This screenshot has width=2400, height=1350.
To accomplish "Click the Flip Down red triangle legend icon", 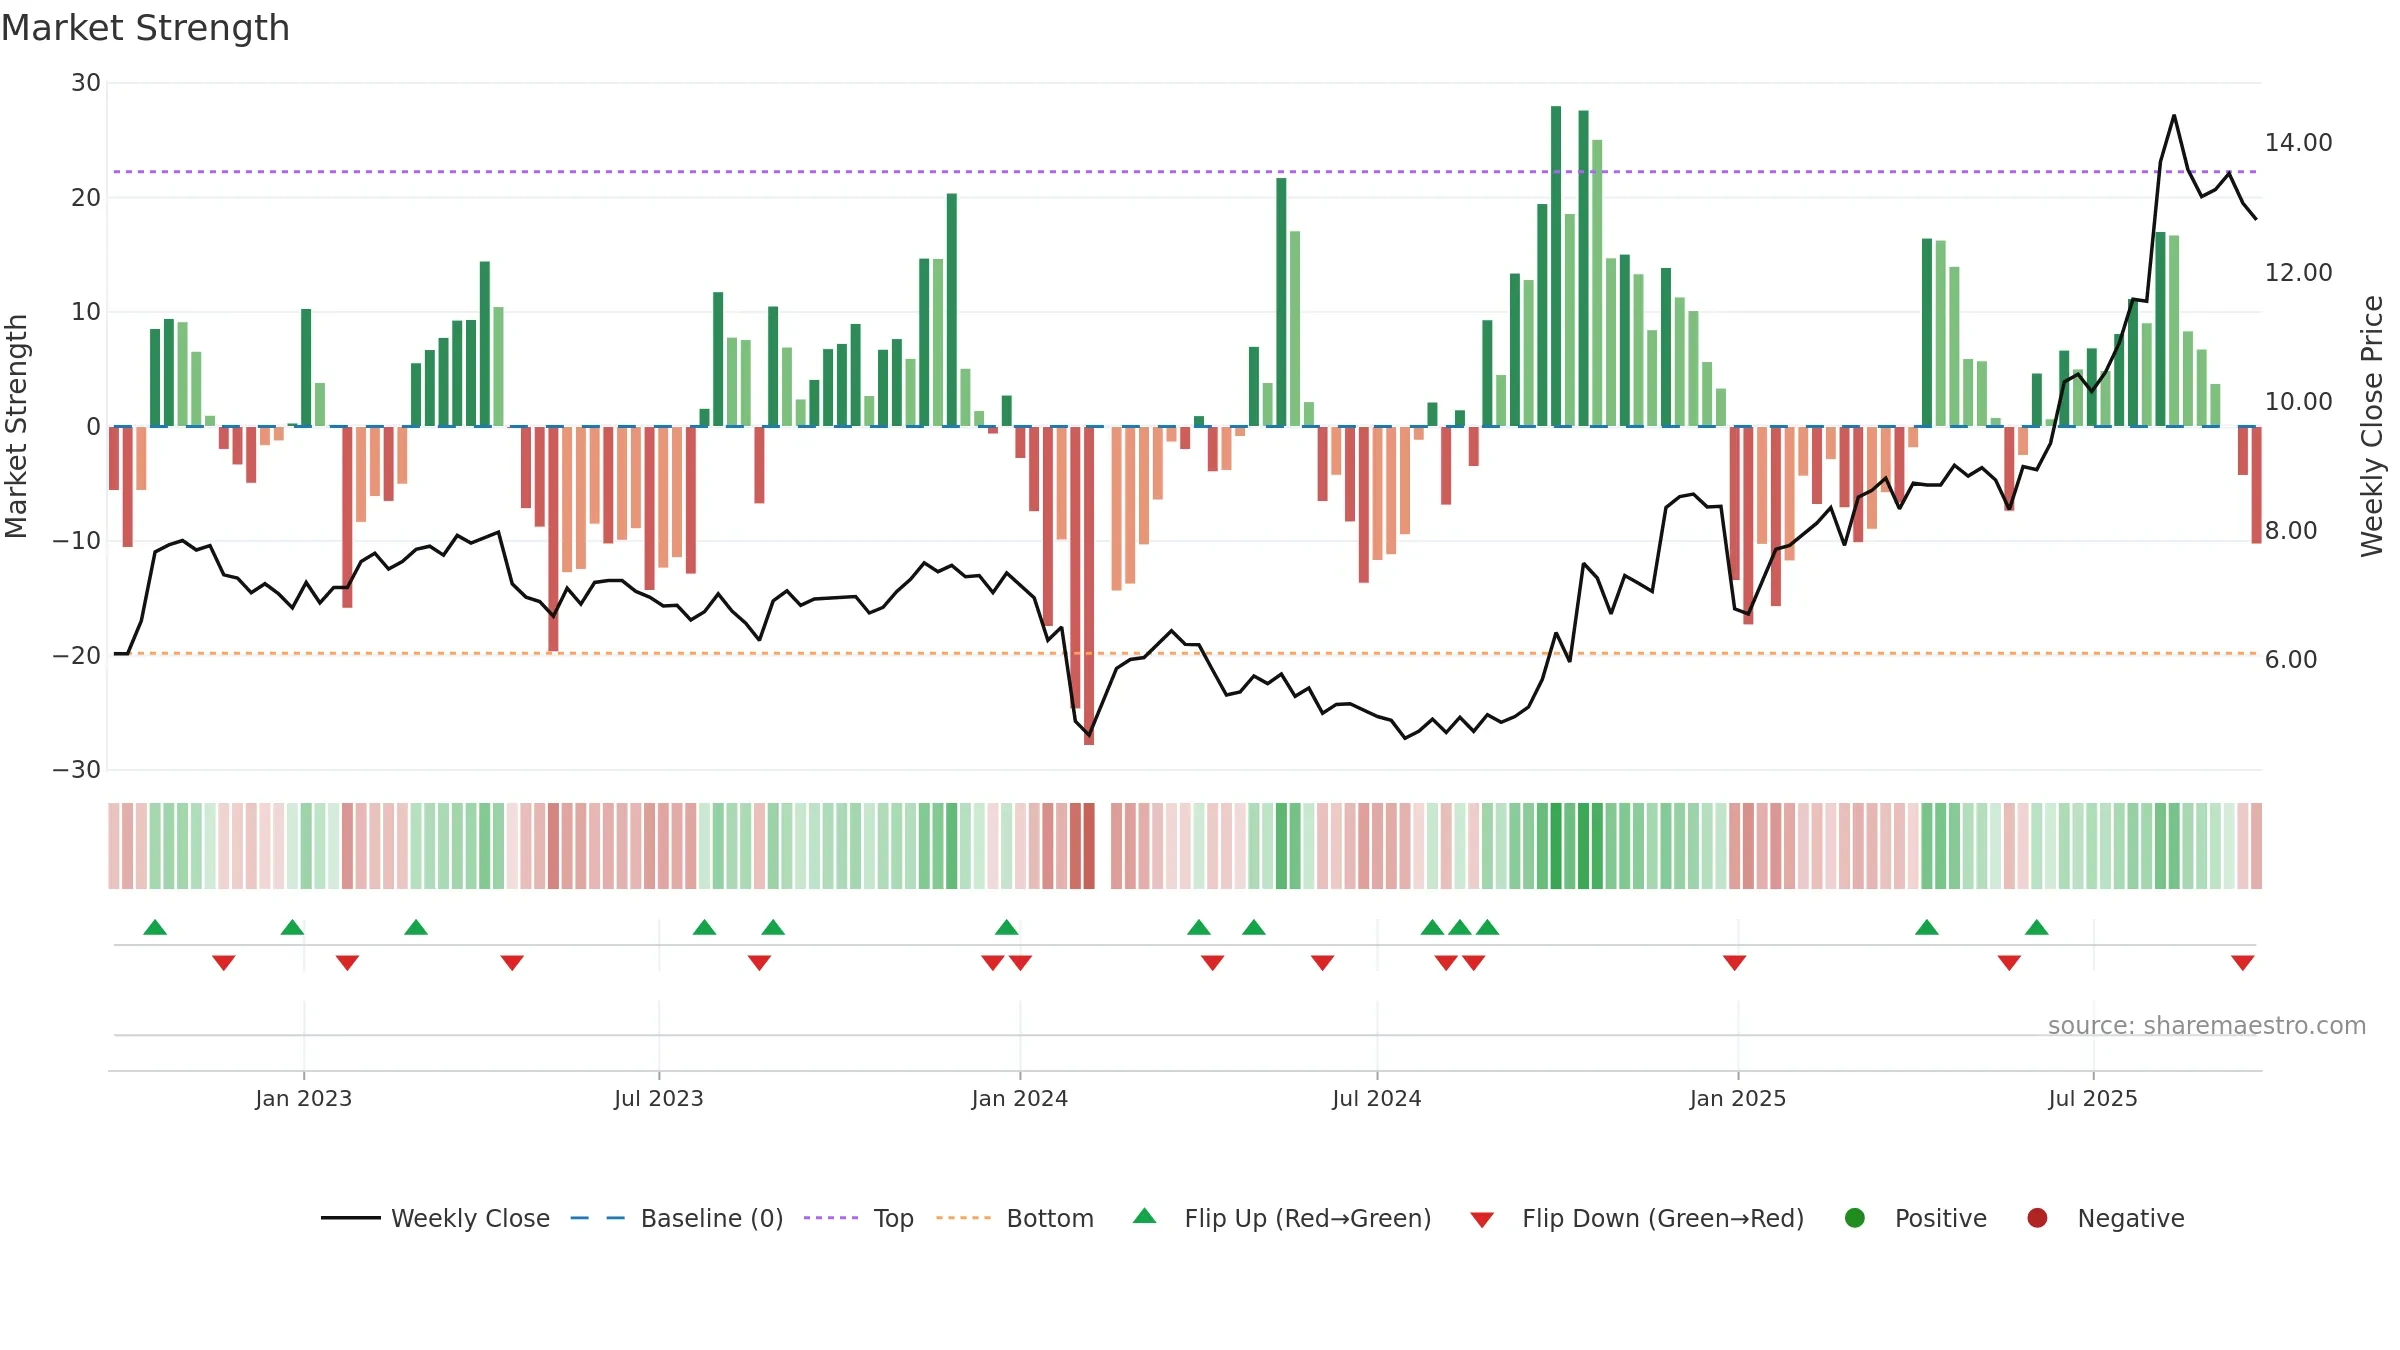I will coord(1482,1220).
